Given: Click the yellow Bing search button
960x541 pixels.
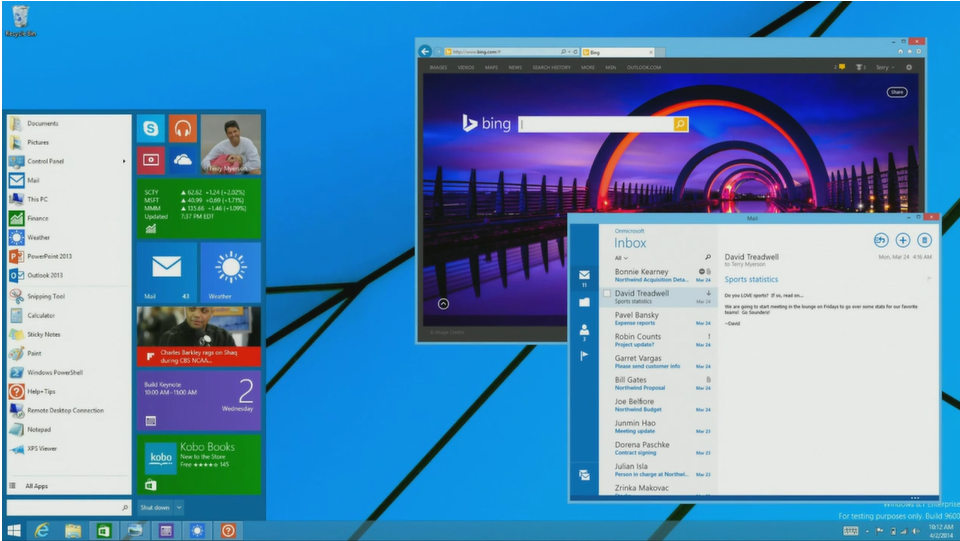Looking at the screenshot, I should pyautogui.click(x=680, y=124).
